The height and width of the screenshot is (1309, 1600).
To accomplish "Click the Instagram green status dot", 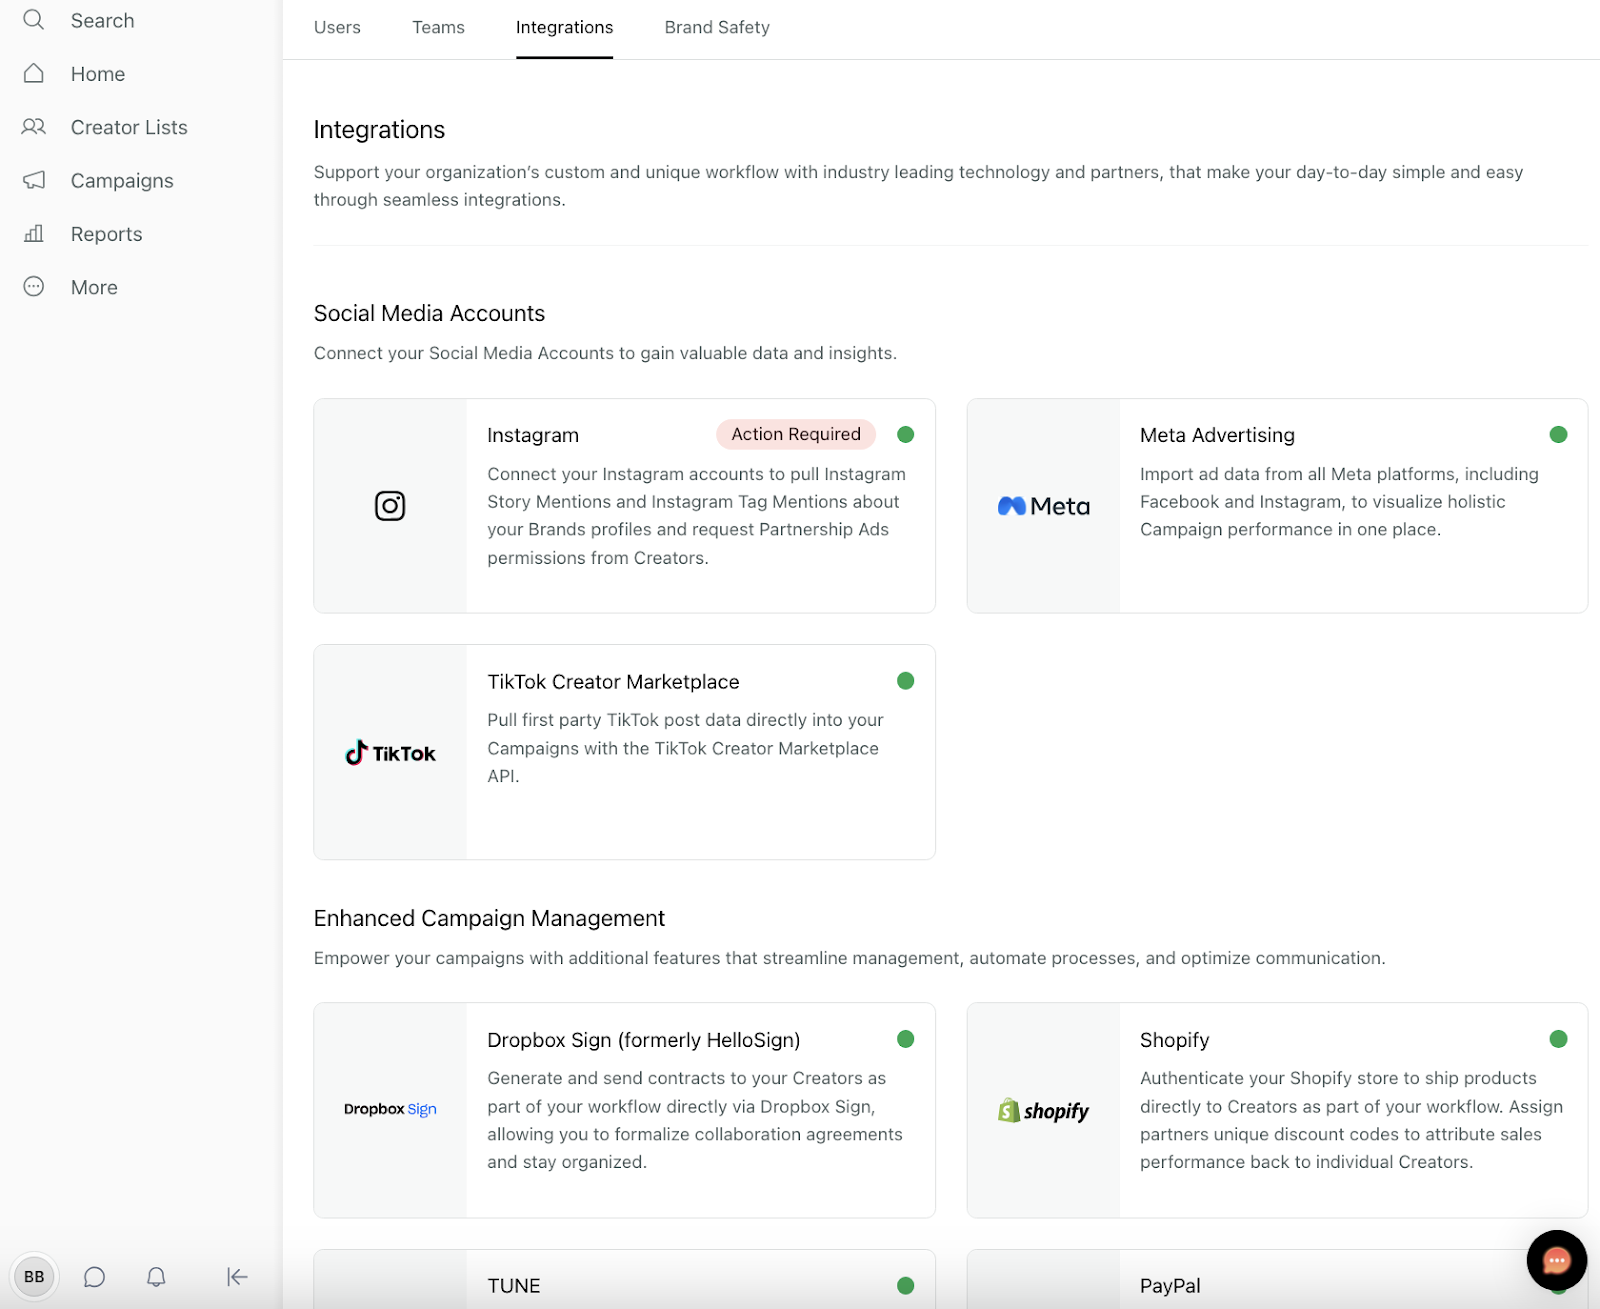I will [906, 434].
